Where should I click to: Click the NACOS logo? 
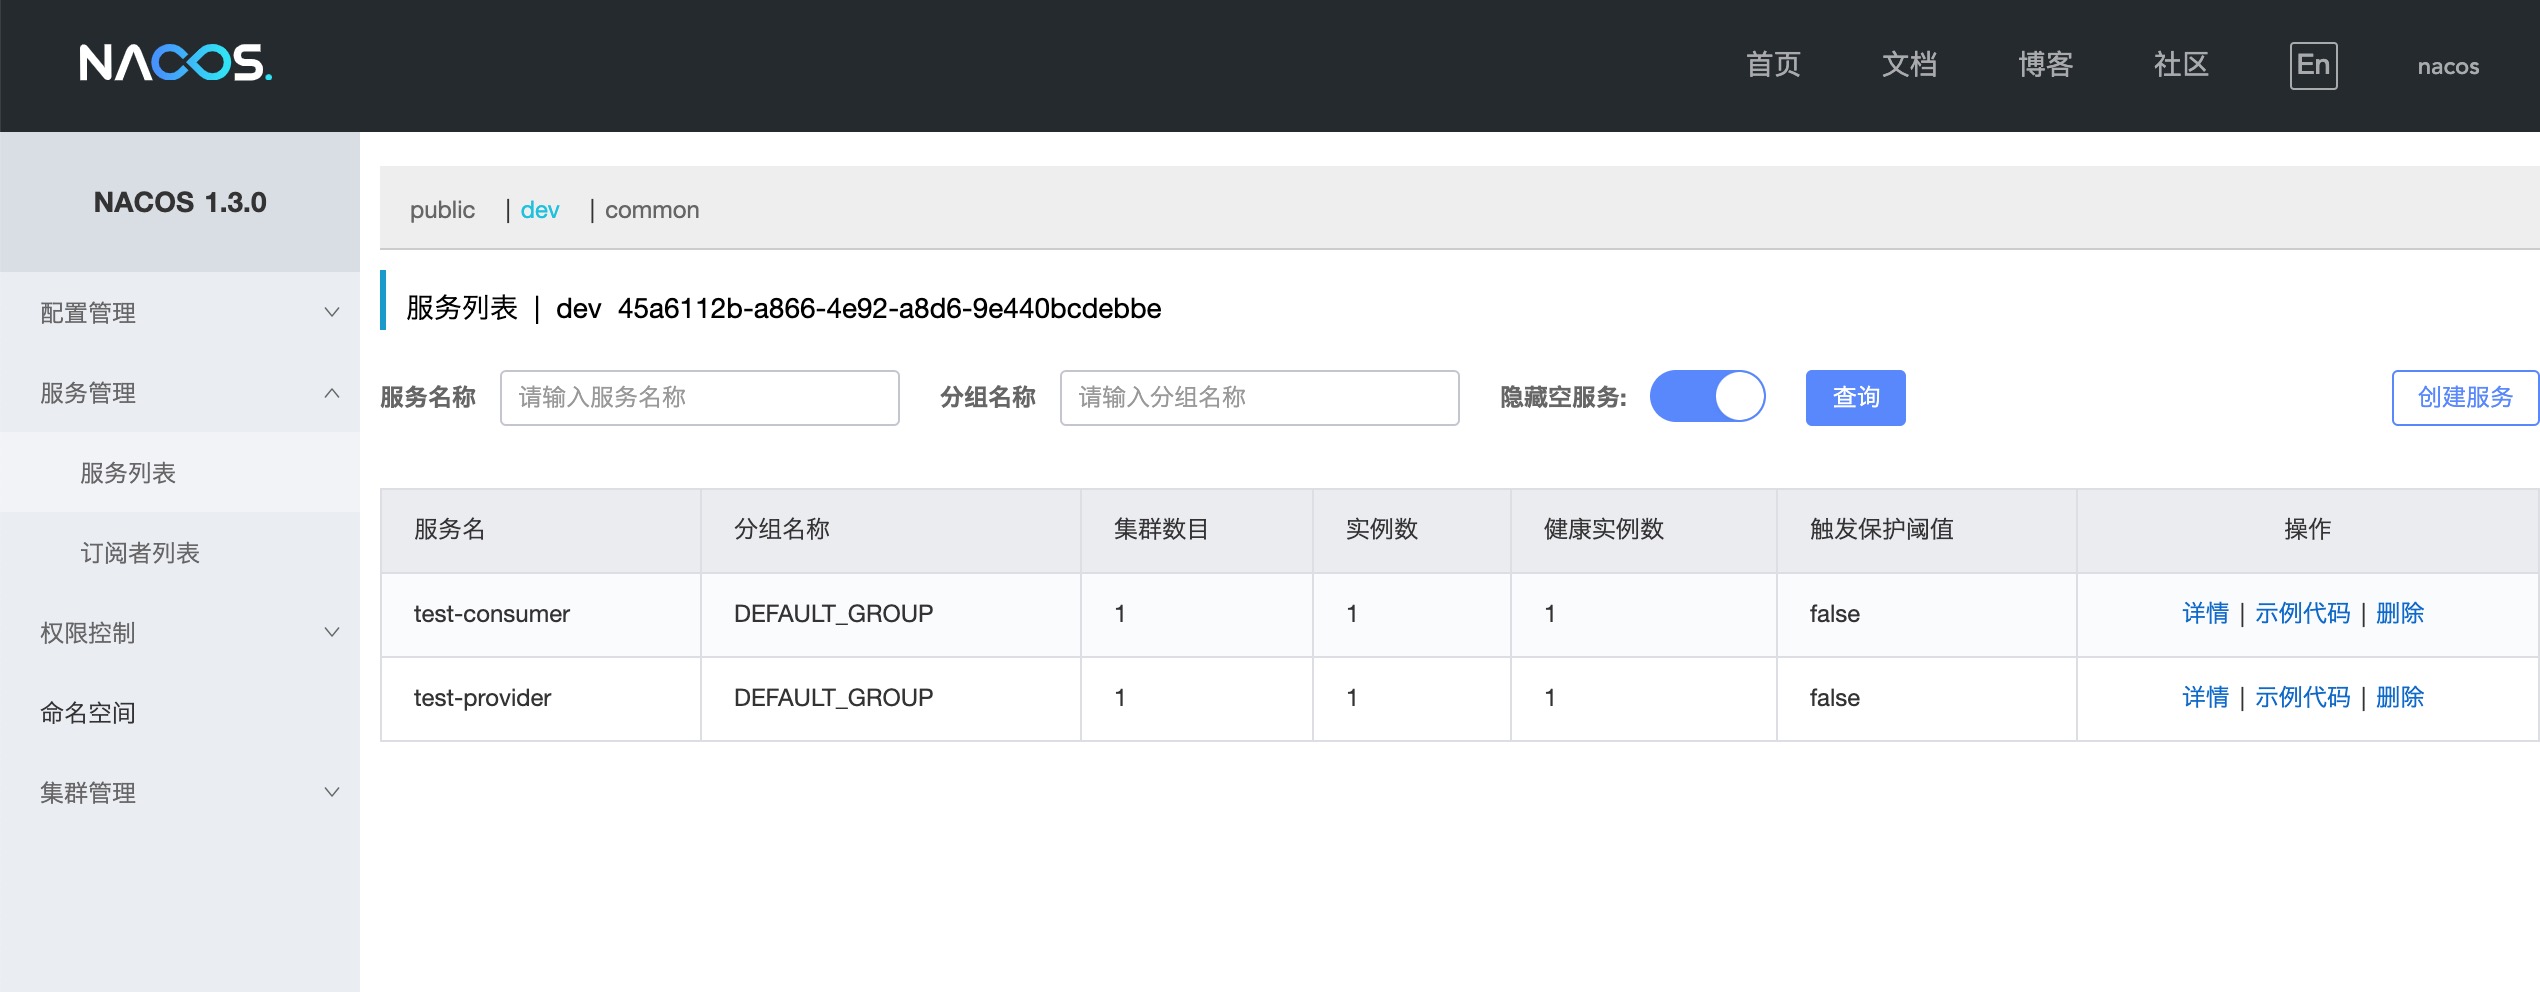(x=176, y=64)
